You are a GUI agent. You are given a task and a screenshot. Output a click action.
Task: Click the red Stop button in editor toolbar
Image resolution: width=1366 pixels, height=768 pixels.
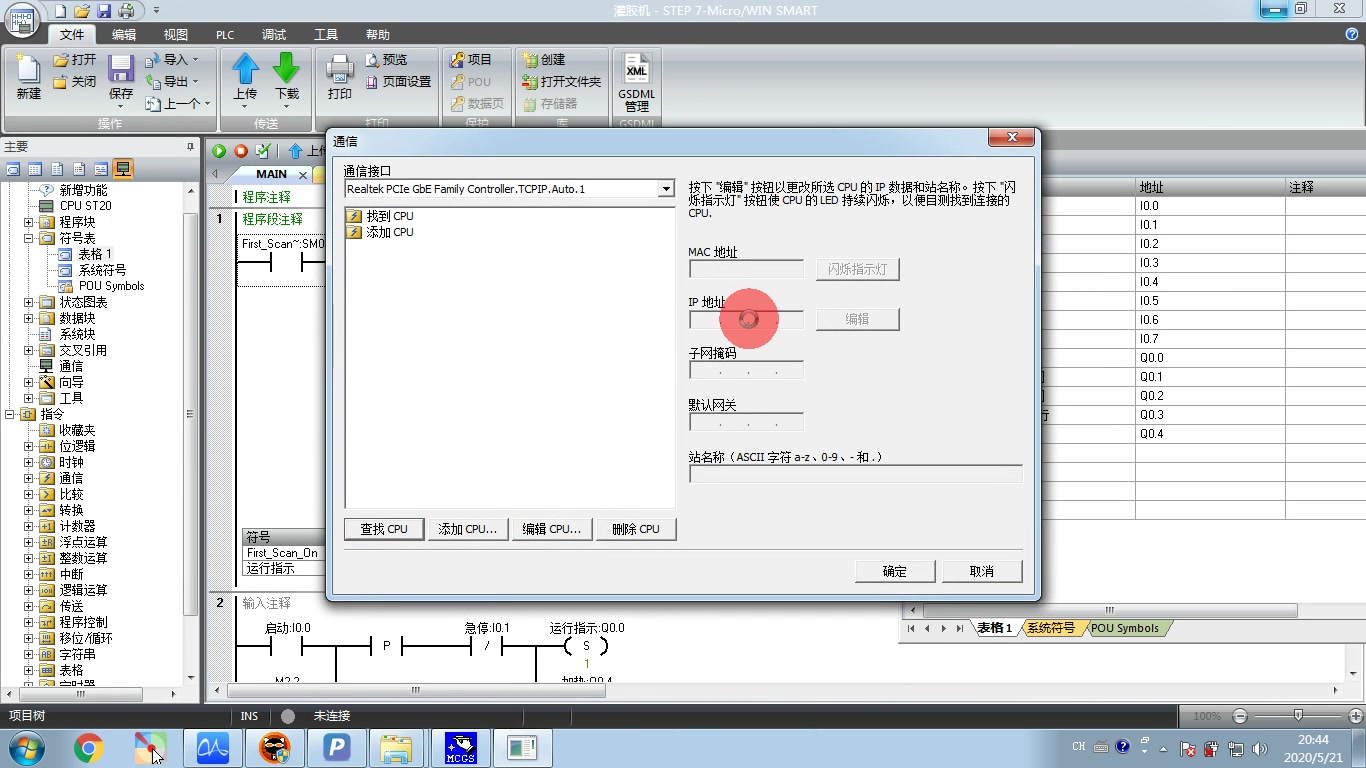pyautogui.click(x=241, y=151)
